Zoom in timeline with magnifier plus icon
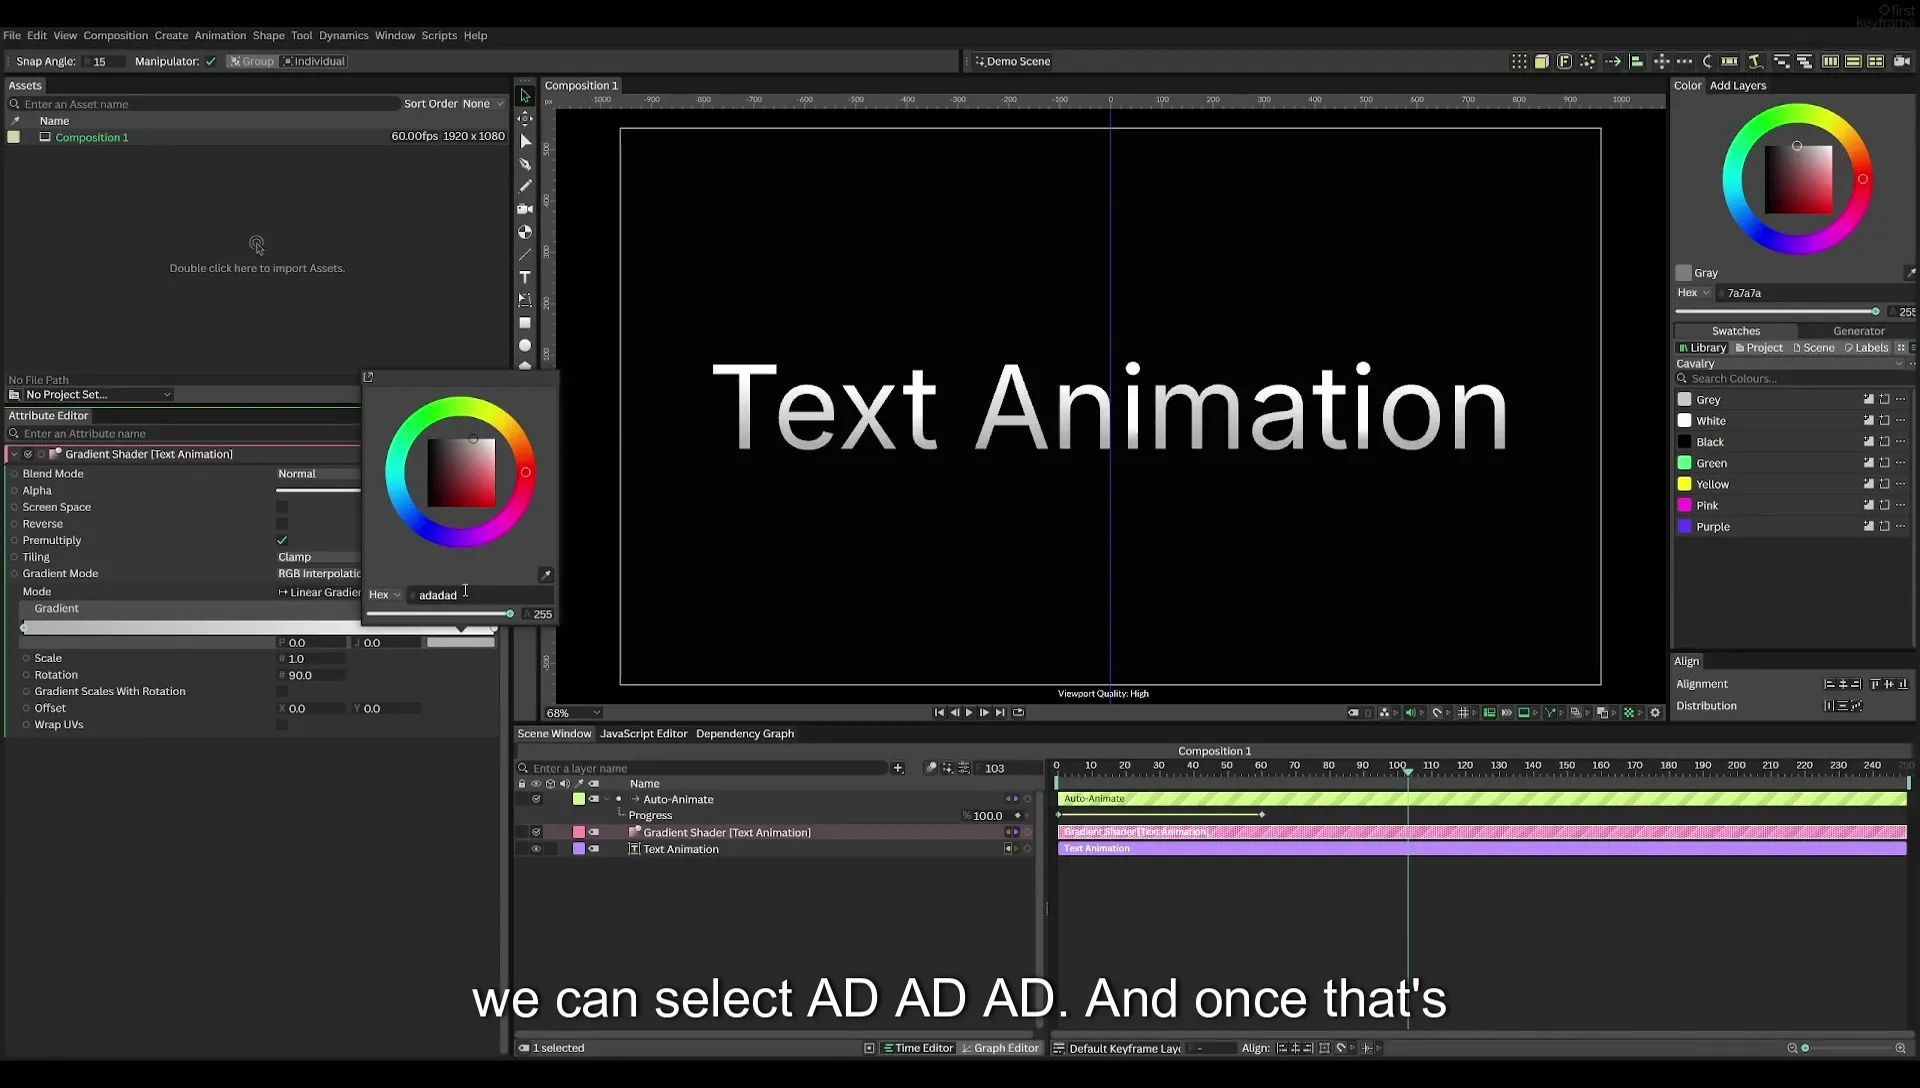The image size is (1920, 1088). pyautogui.click(x=1900, y=1048)
